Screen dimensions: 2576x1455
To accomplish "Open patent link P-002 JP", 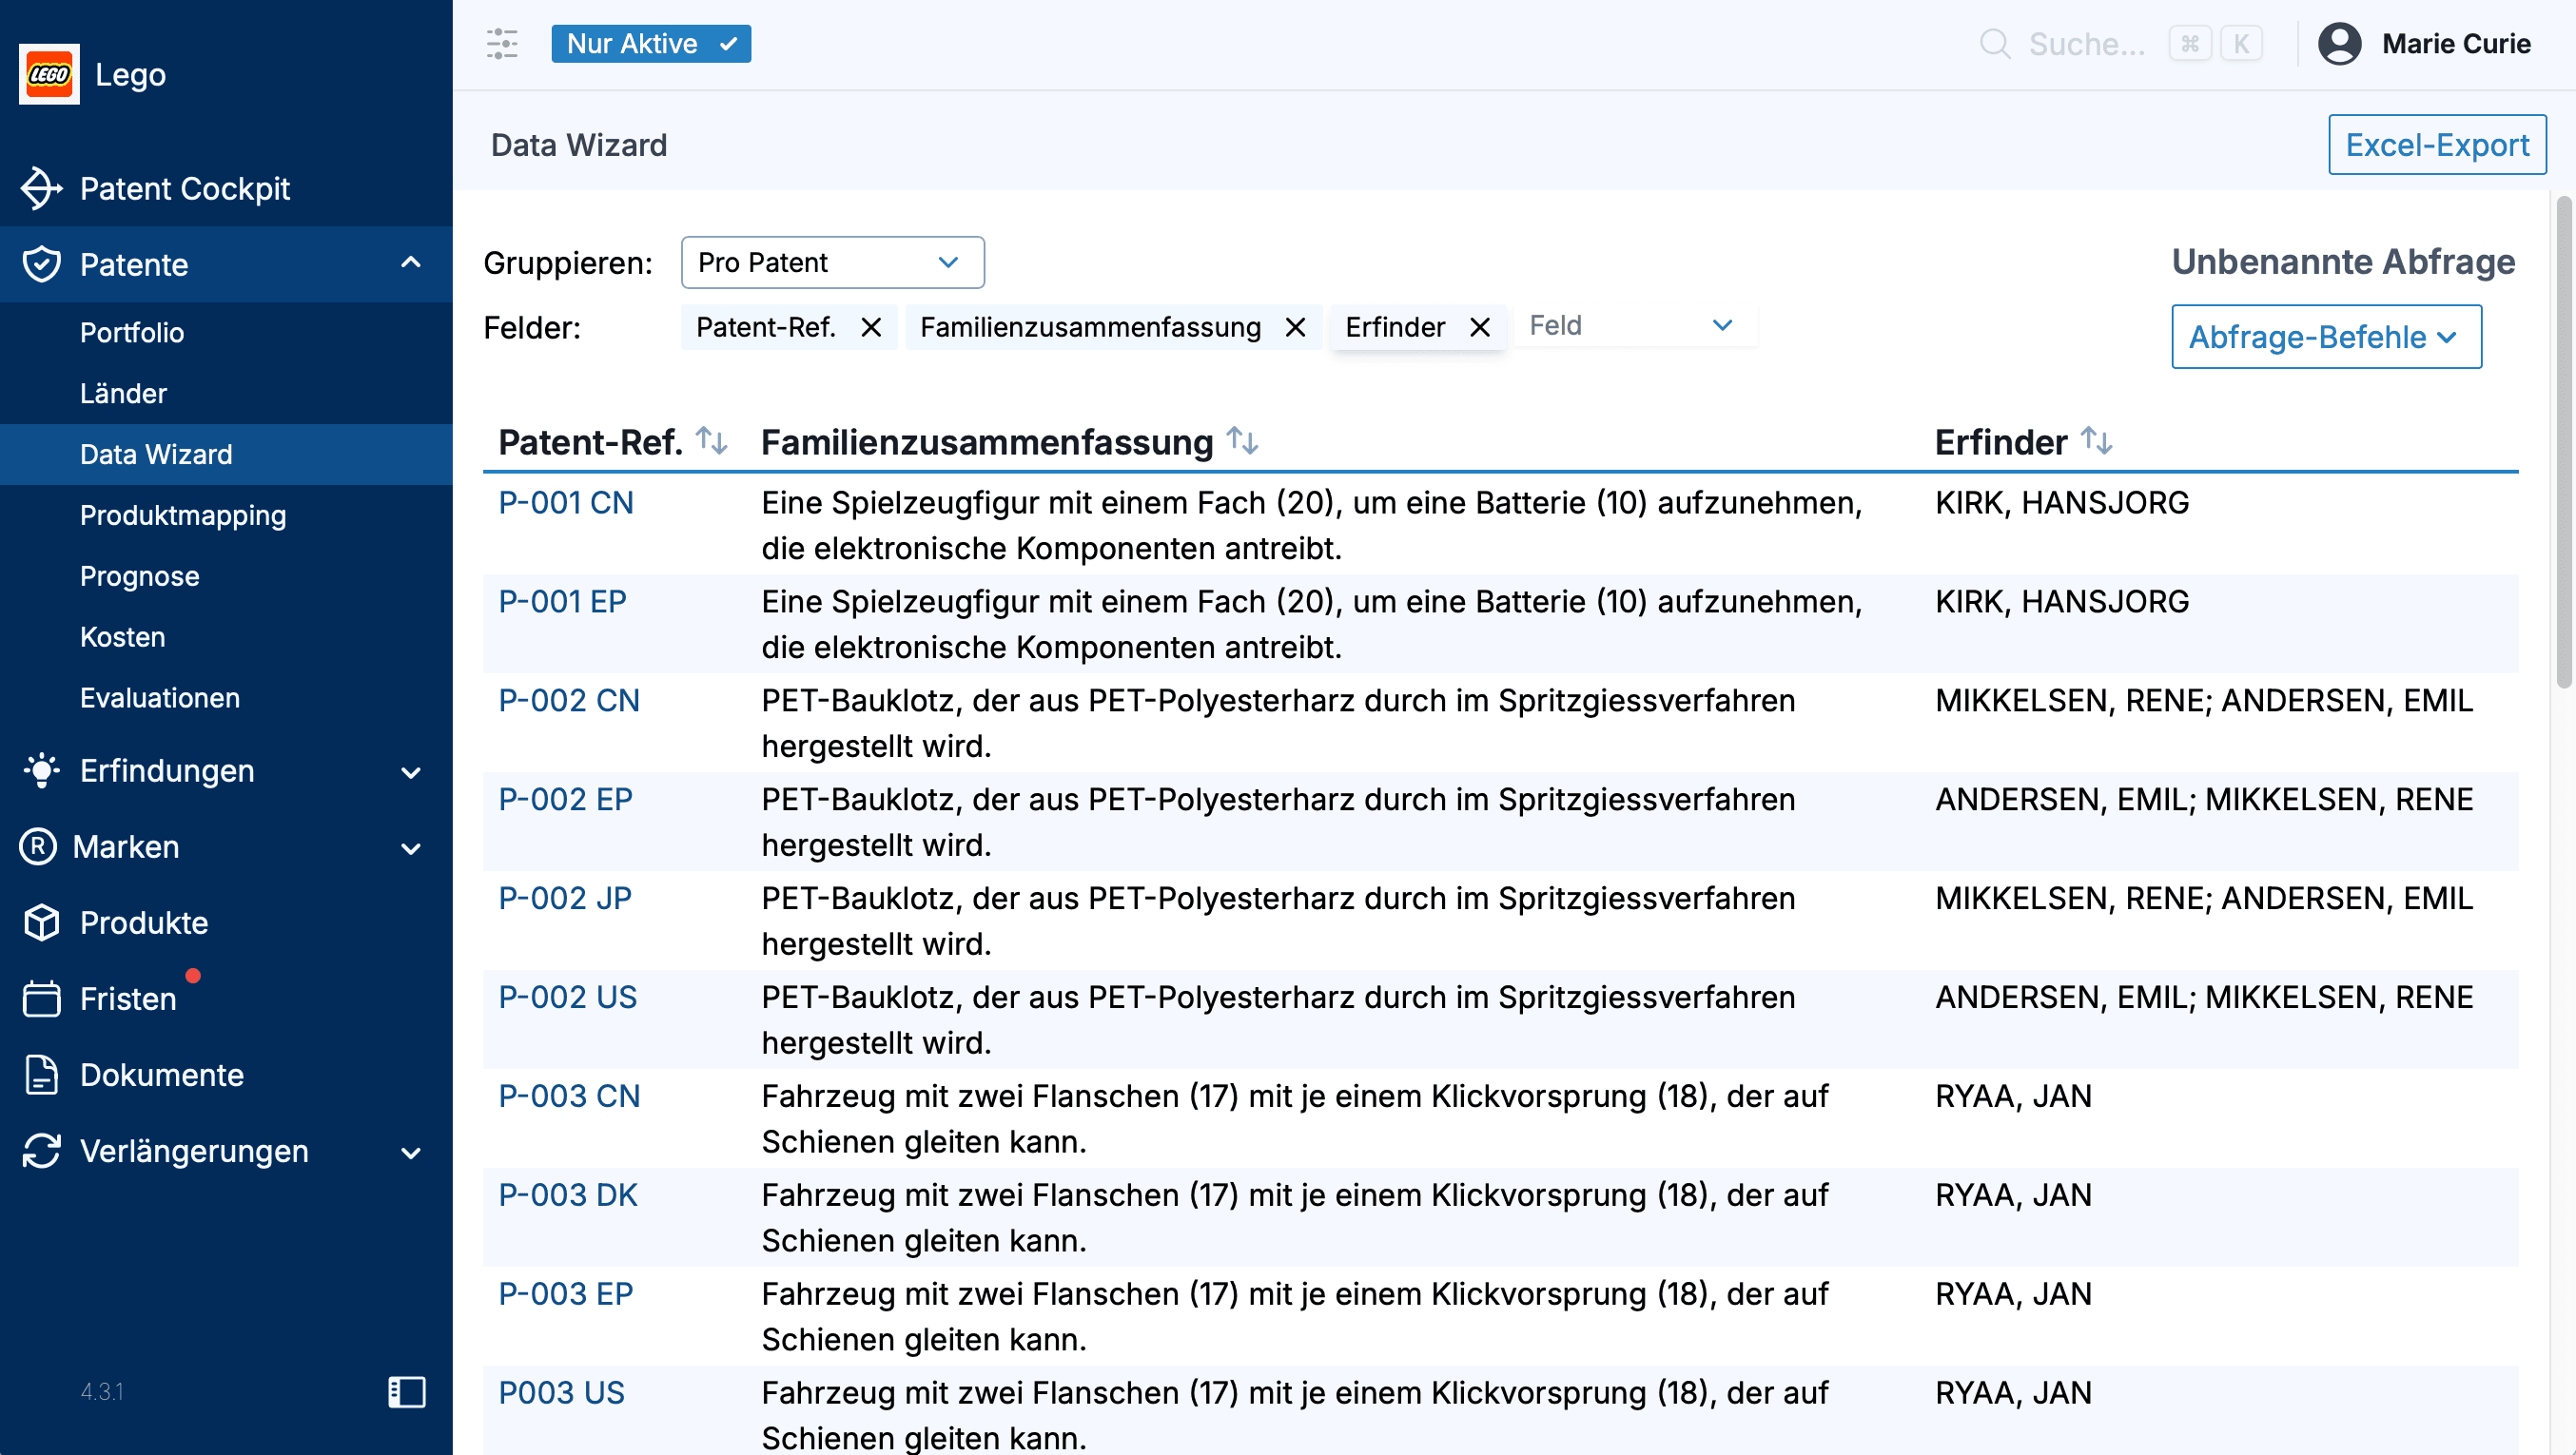I will point(565,898).
